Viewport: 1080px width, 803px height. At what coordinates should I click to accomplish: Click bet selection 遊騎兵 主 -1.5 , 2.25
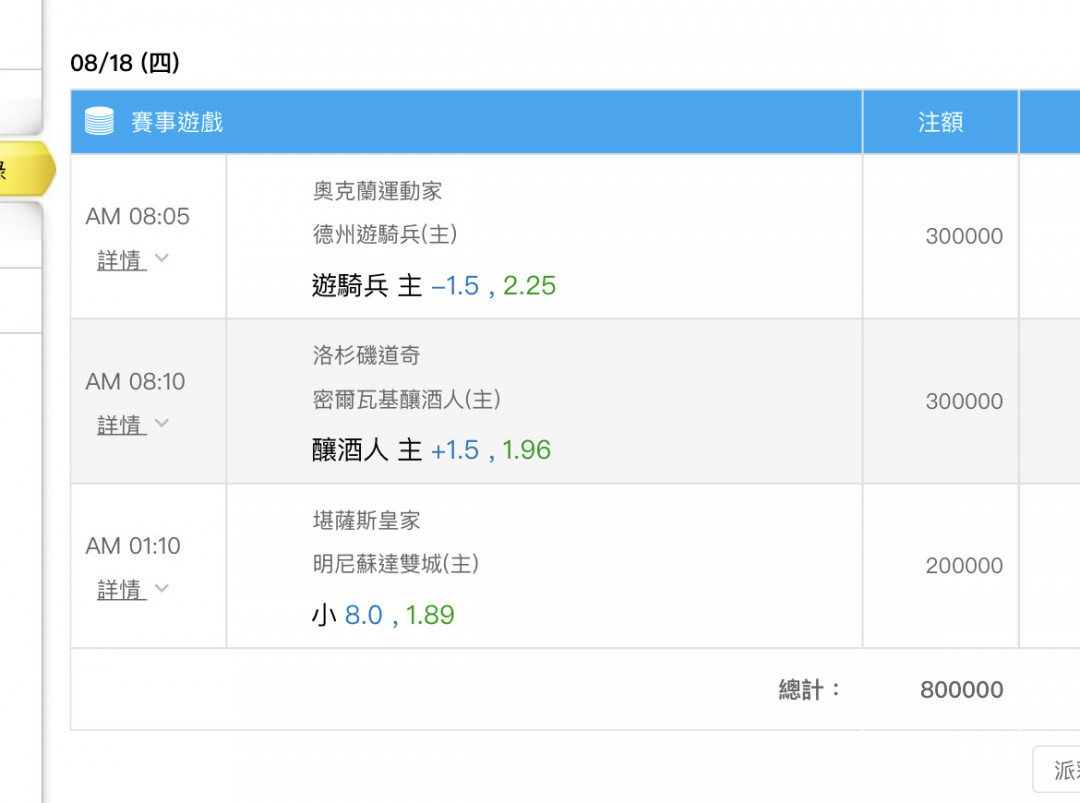[x=434, y=285]
